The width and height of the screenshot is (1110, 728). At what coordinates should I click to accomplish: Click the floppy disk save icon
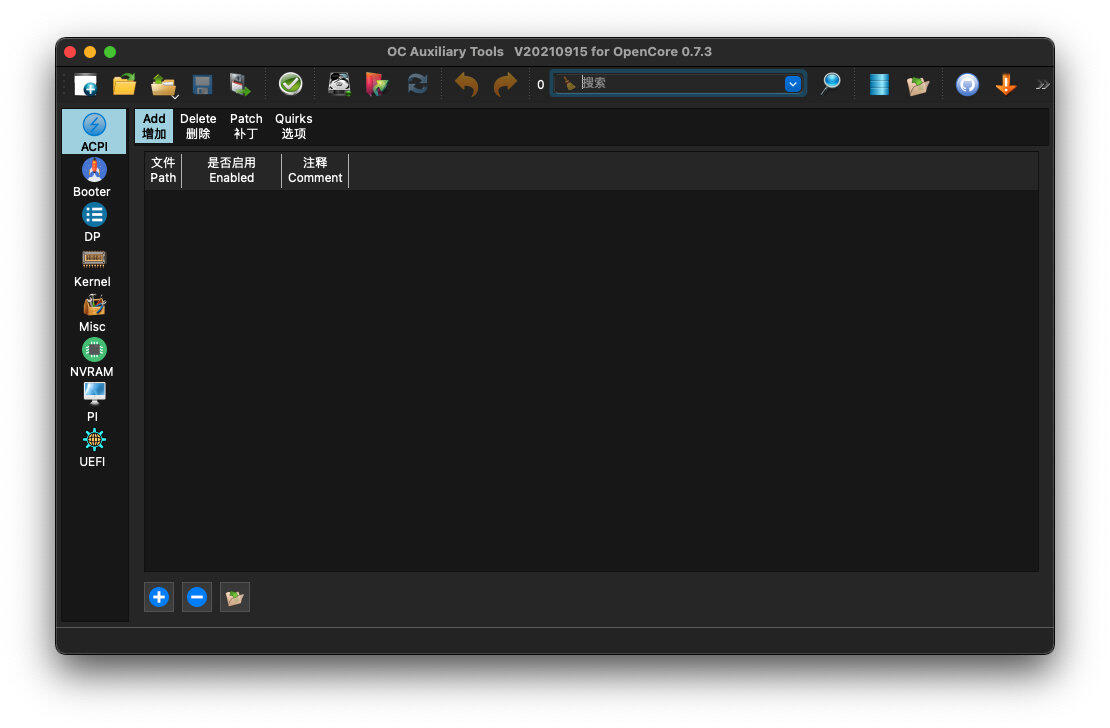coord(202,84)
